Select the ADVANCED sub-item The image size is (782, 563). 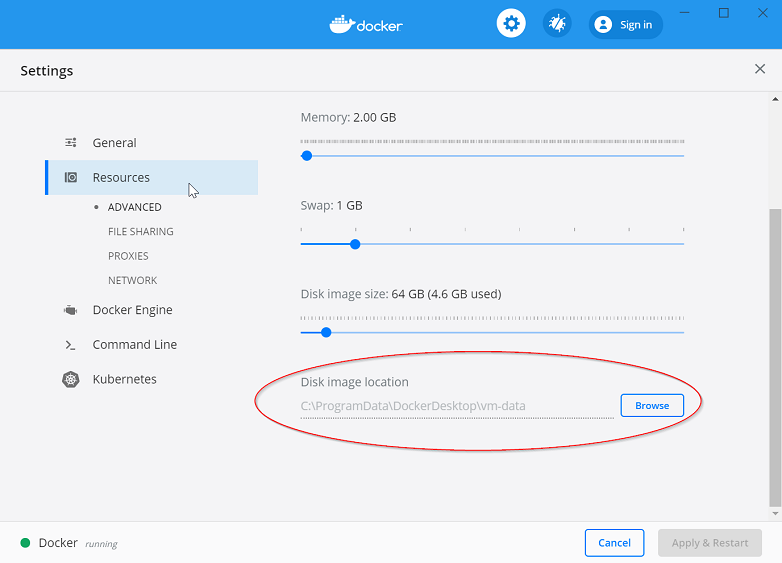(135, 207)
